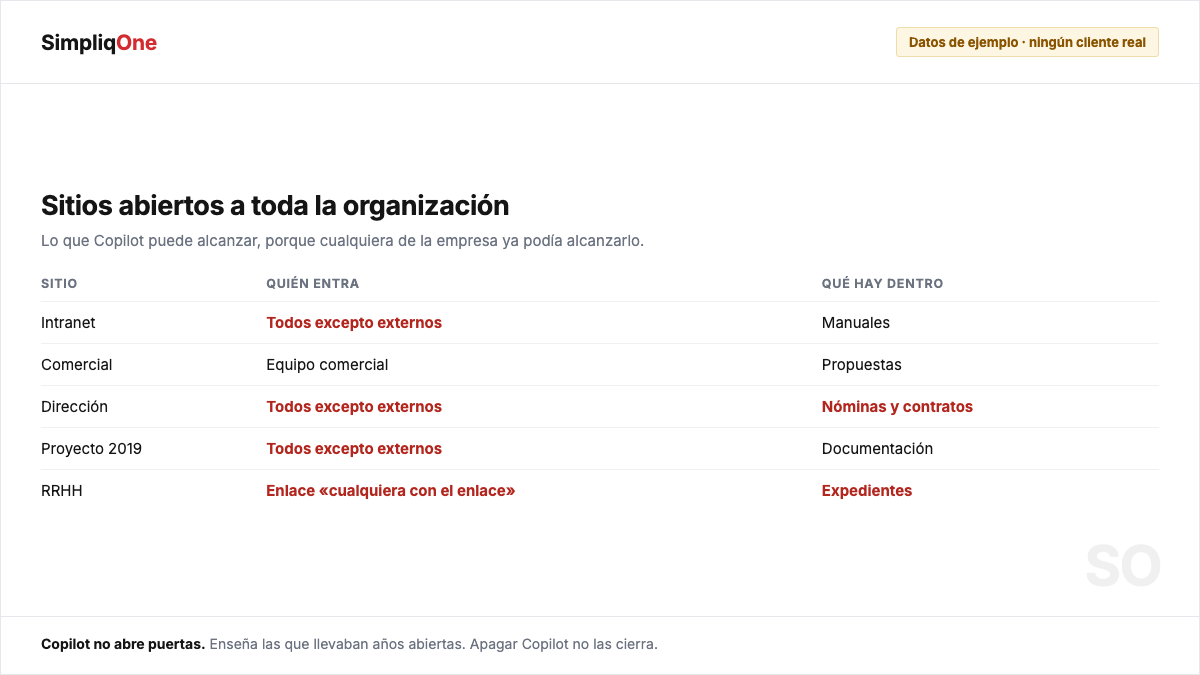The width and height of the screenshot is (1200, 675).
Task: Click 'Todos excepto externos' in Proyecto 2019 row
Action: click(x=354, y=449)
